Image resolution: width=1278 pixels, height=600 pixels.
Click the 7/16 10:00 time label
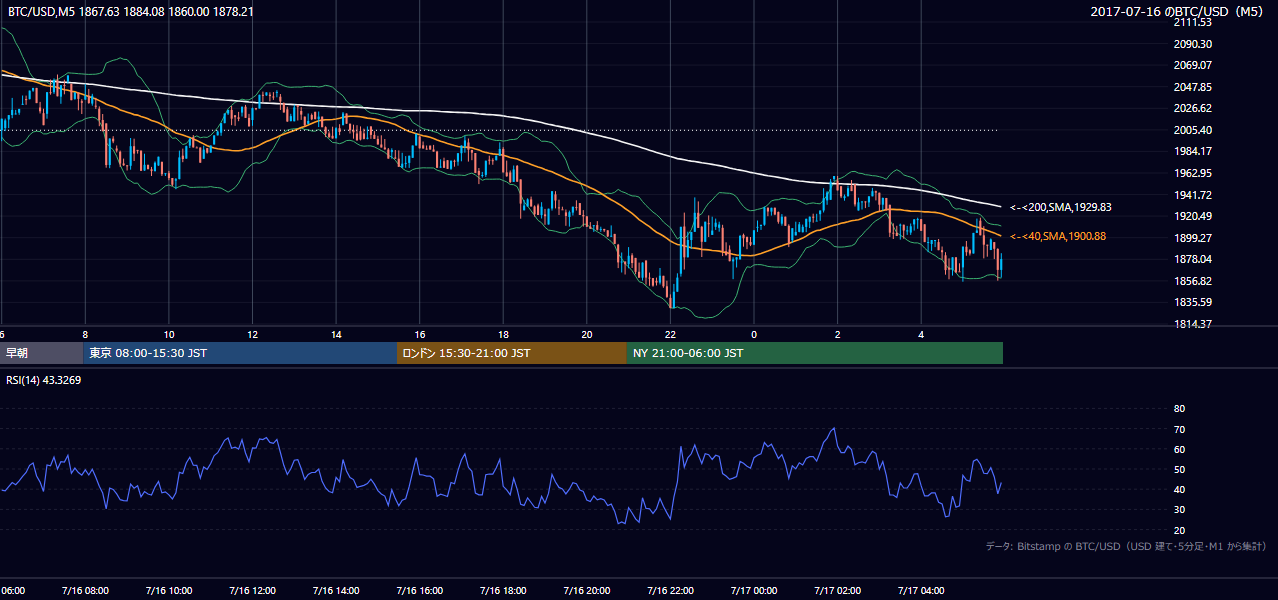(168, 591)
